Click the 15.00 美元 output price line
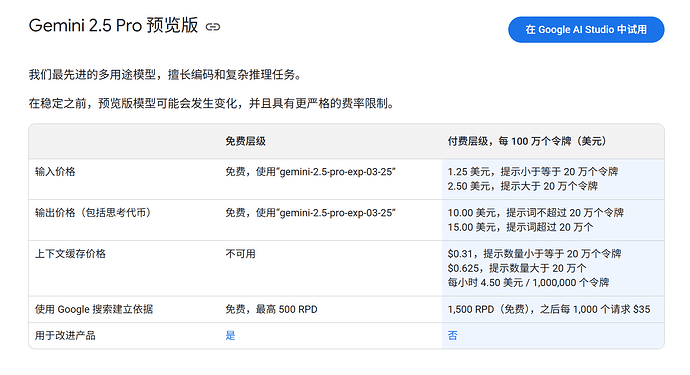Viewport: 690px width, 375px height. 520,227
